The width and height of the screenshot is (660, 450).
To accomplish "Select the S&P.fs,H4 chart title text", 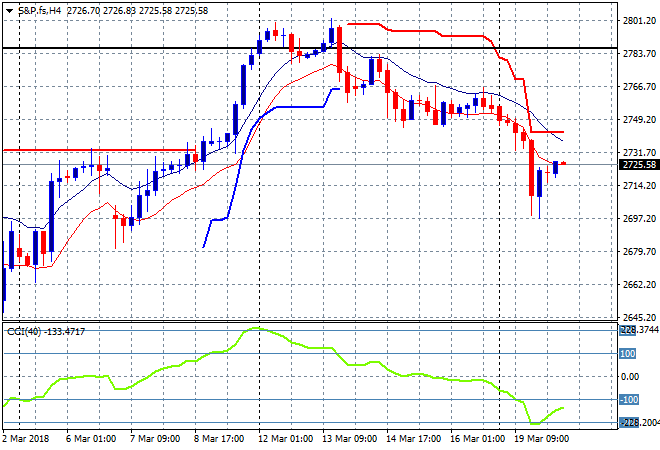I will 40,11.
